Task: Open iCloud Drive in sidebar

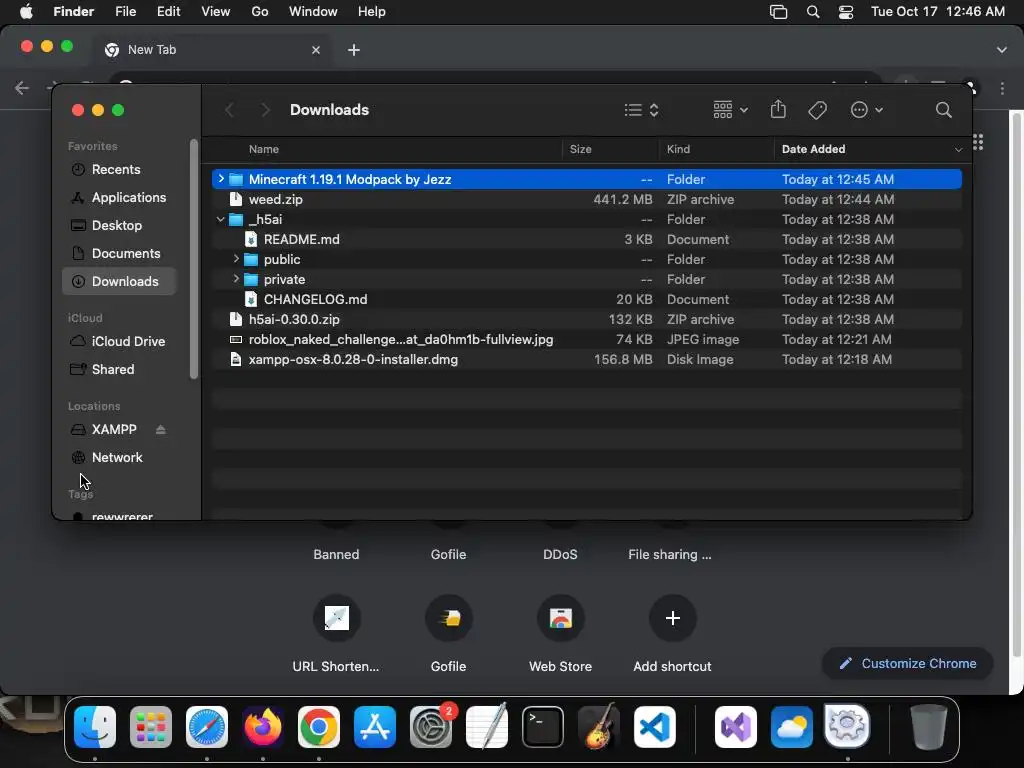Action: 118,342
